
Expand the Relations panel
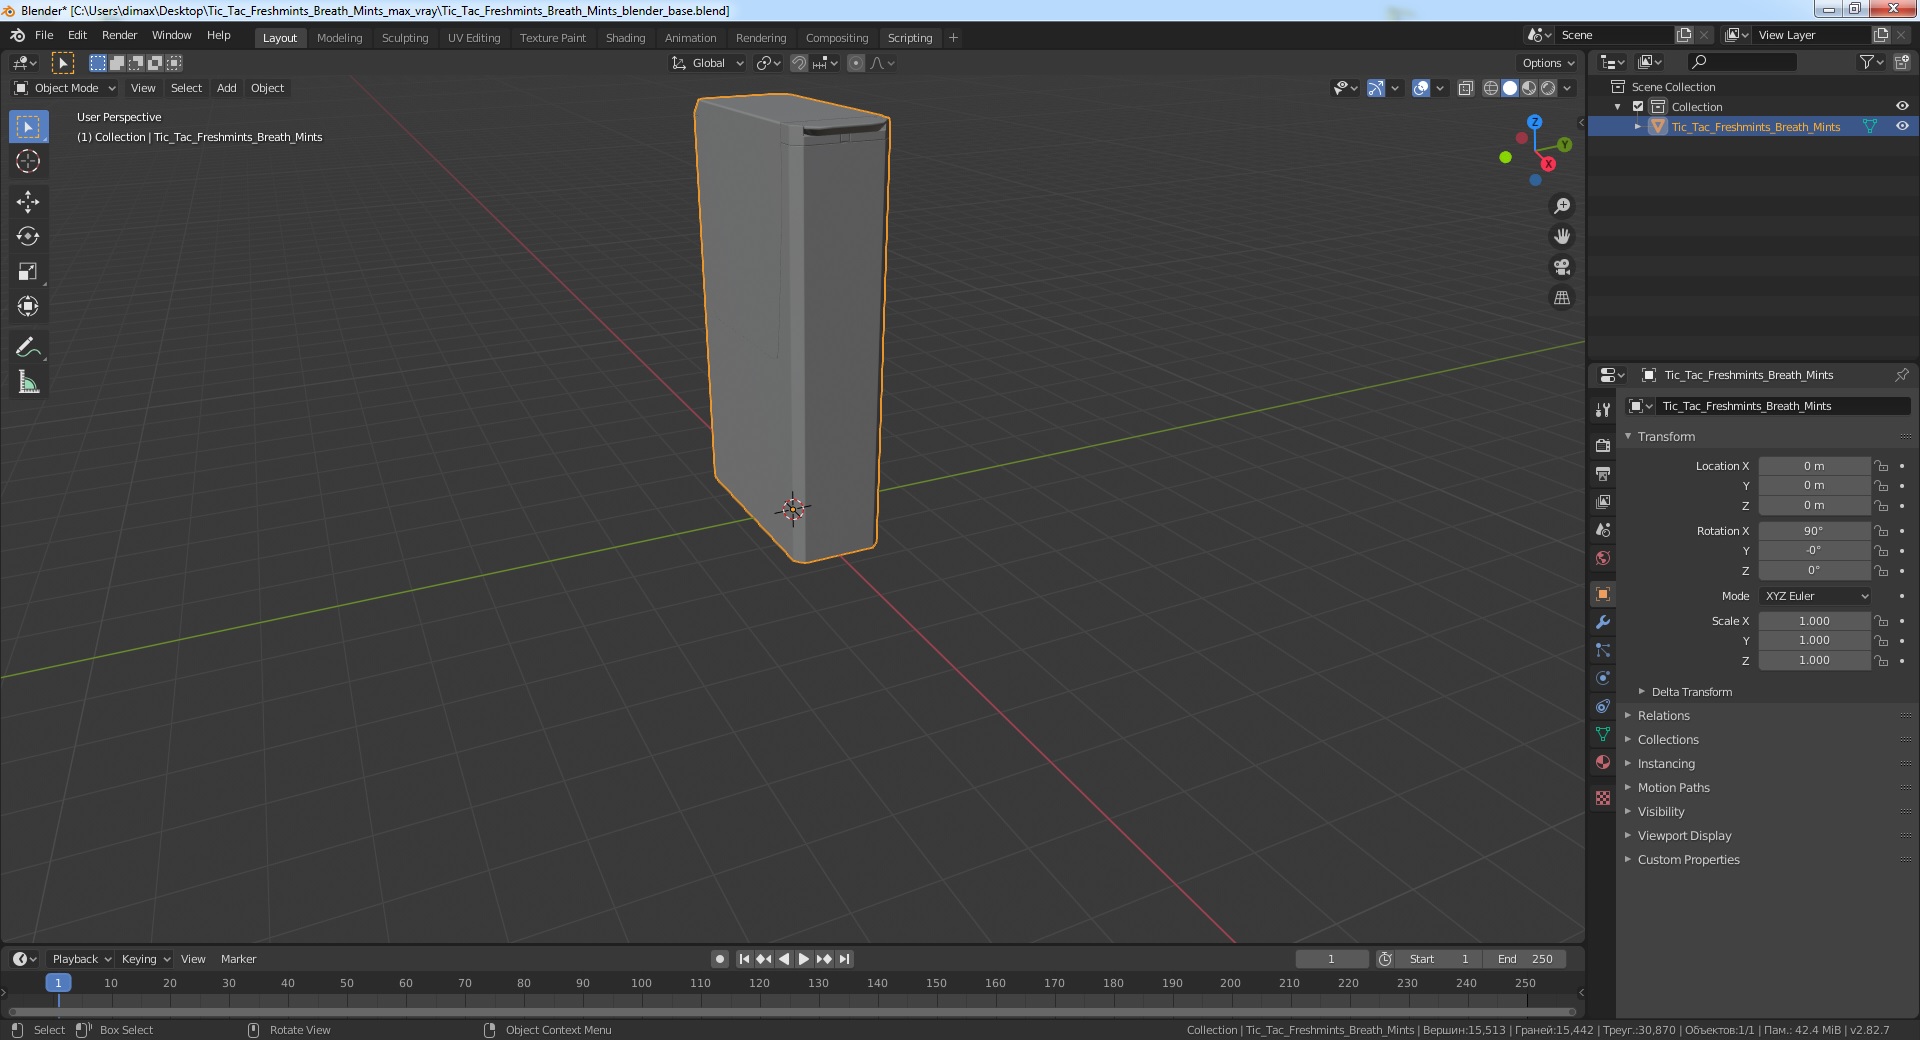click(1663, 716)
